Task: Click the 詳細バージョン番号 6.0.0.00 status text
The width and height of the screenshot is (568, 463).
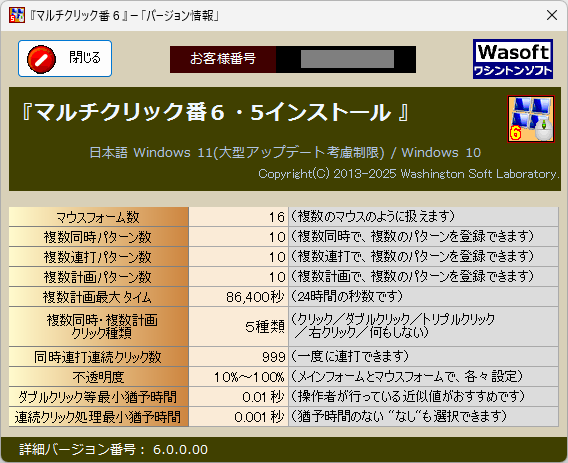Action: tap(113, 450)
